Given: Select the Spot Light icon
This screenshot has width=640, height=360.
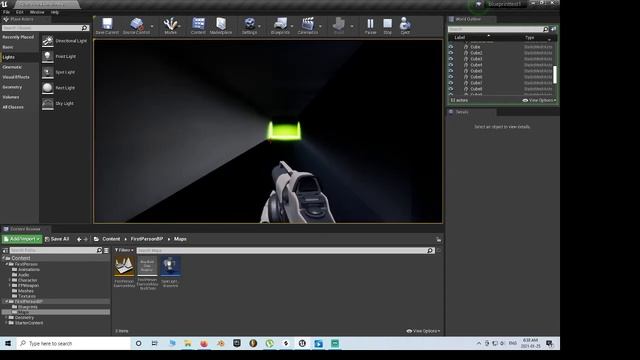Looking at the screenshot, I should [47, 72].
